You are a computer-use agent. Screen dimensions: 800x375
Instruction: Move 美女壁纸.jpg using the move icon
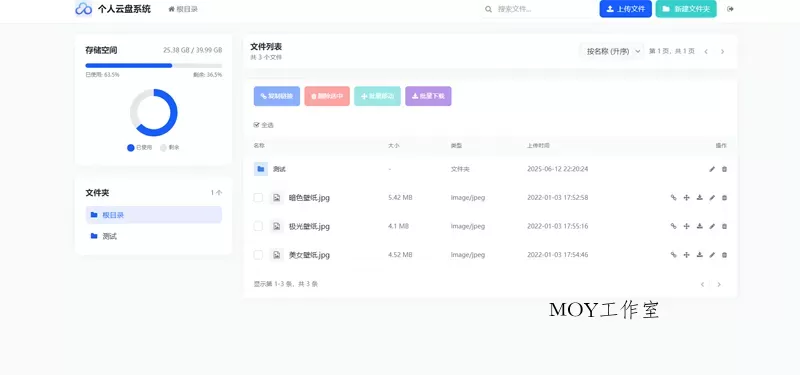pos(686,255)
